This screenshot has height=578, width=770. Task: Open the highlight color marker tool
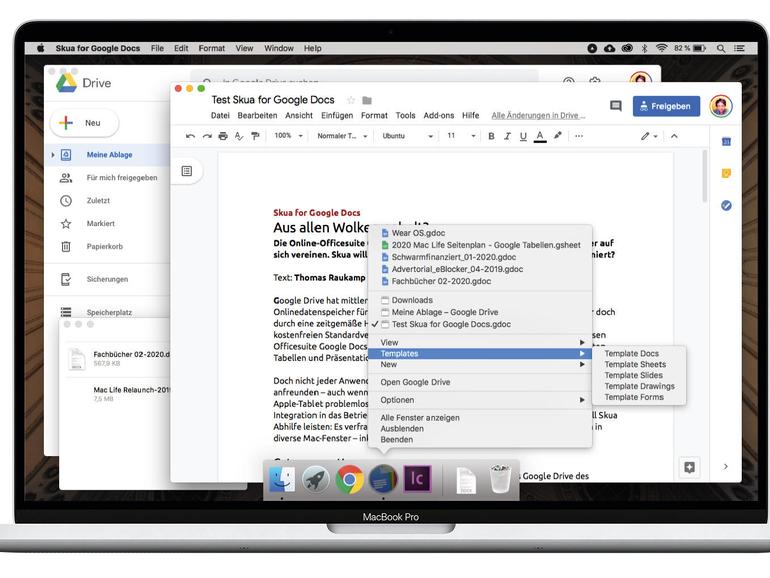tap(557, 136)
